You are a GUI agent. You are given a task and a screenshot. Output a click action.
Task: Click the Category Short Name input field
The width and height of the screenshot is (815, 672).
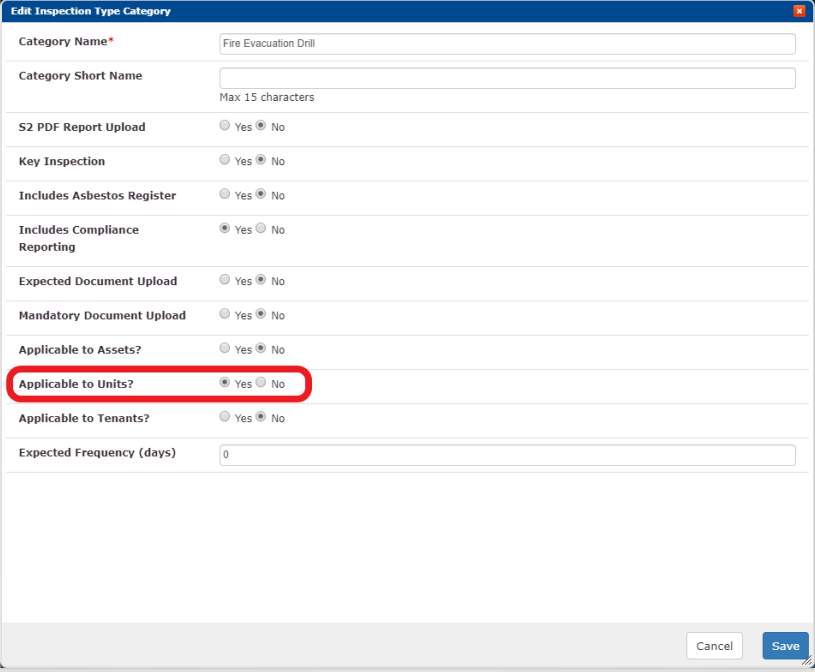click(x=507, y=78)
